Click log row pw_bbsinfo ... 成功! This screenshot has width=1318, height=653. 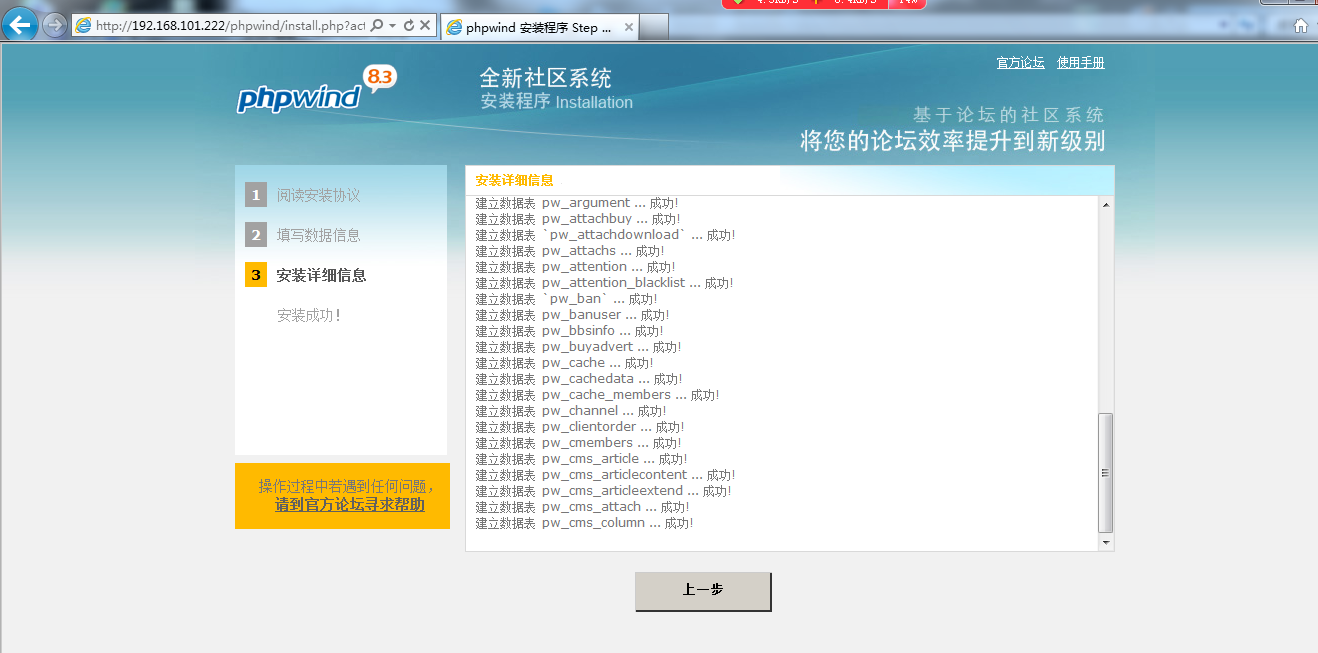[569, 331]
